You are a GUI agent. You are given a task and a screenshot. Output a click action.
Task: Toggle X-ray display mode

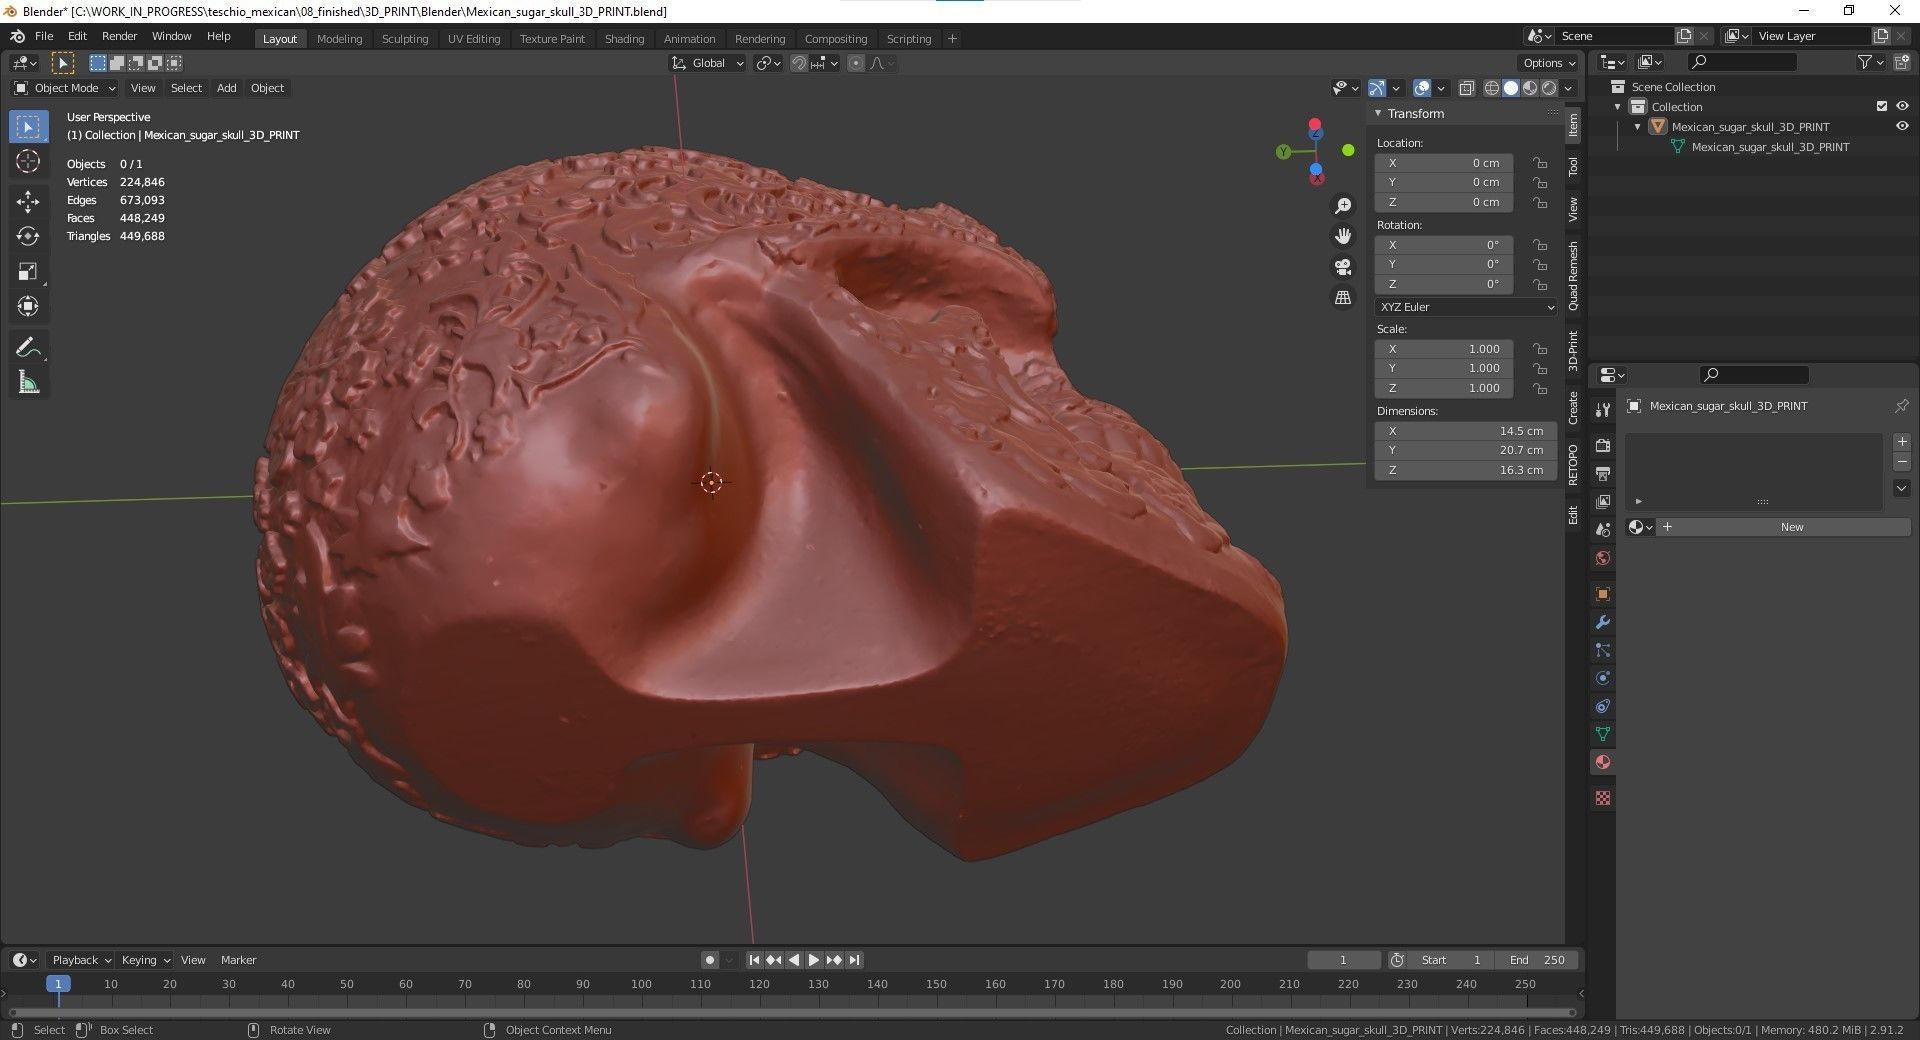coord(1466,88)
